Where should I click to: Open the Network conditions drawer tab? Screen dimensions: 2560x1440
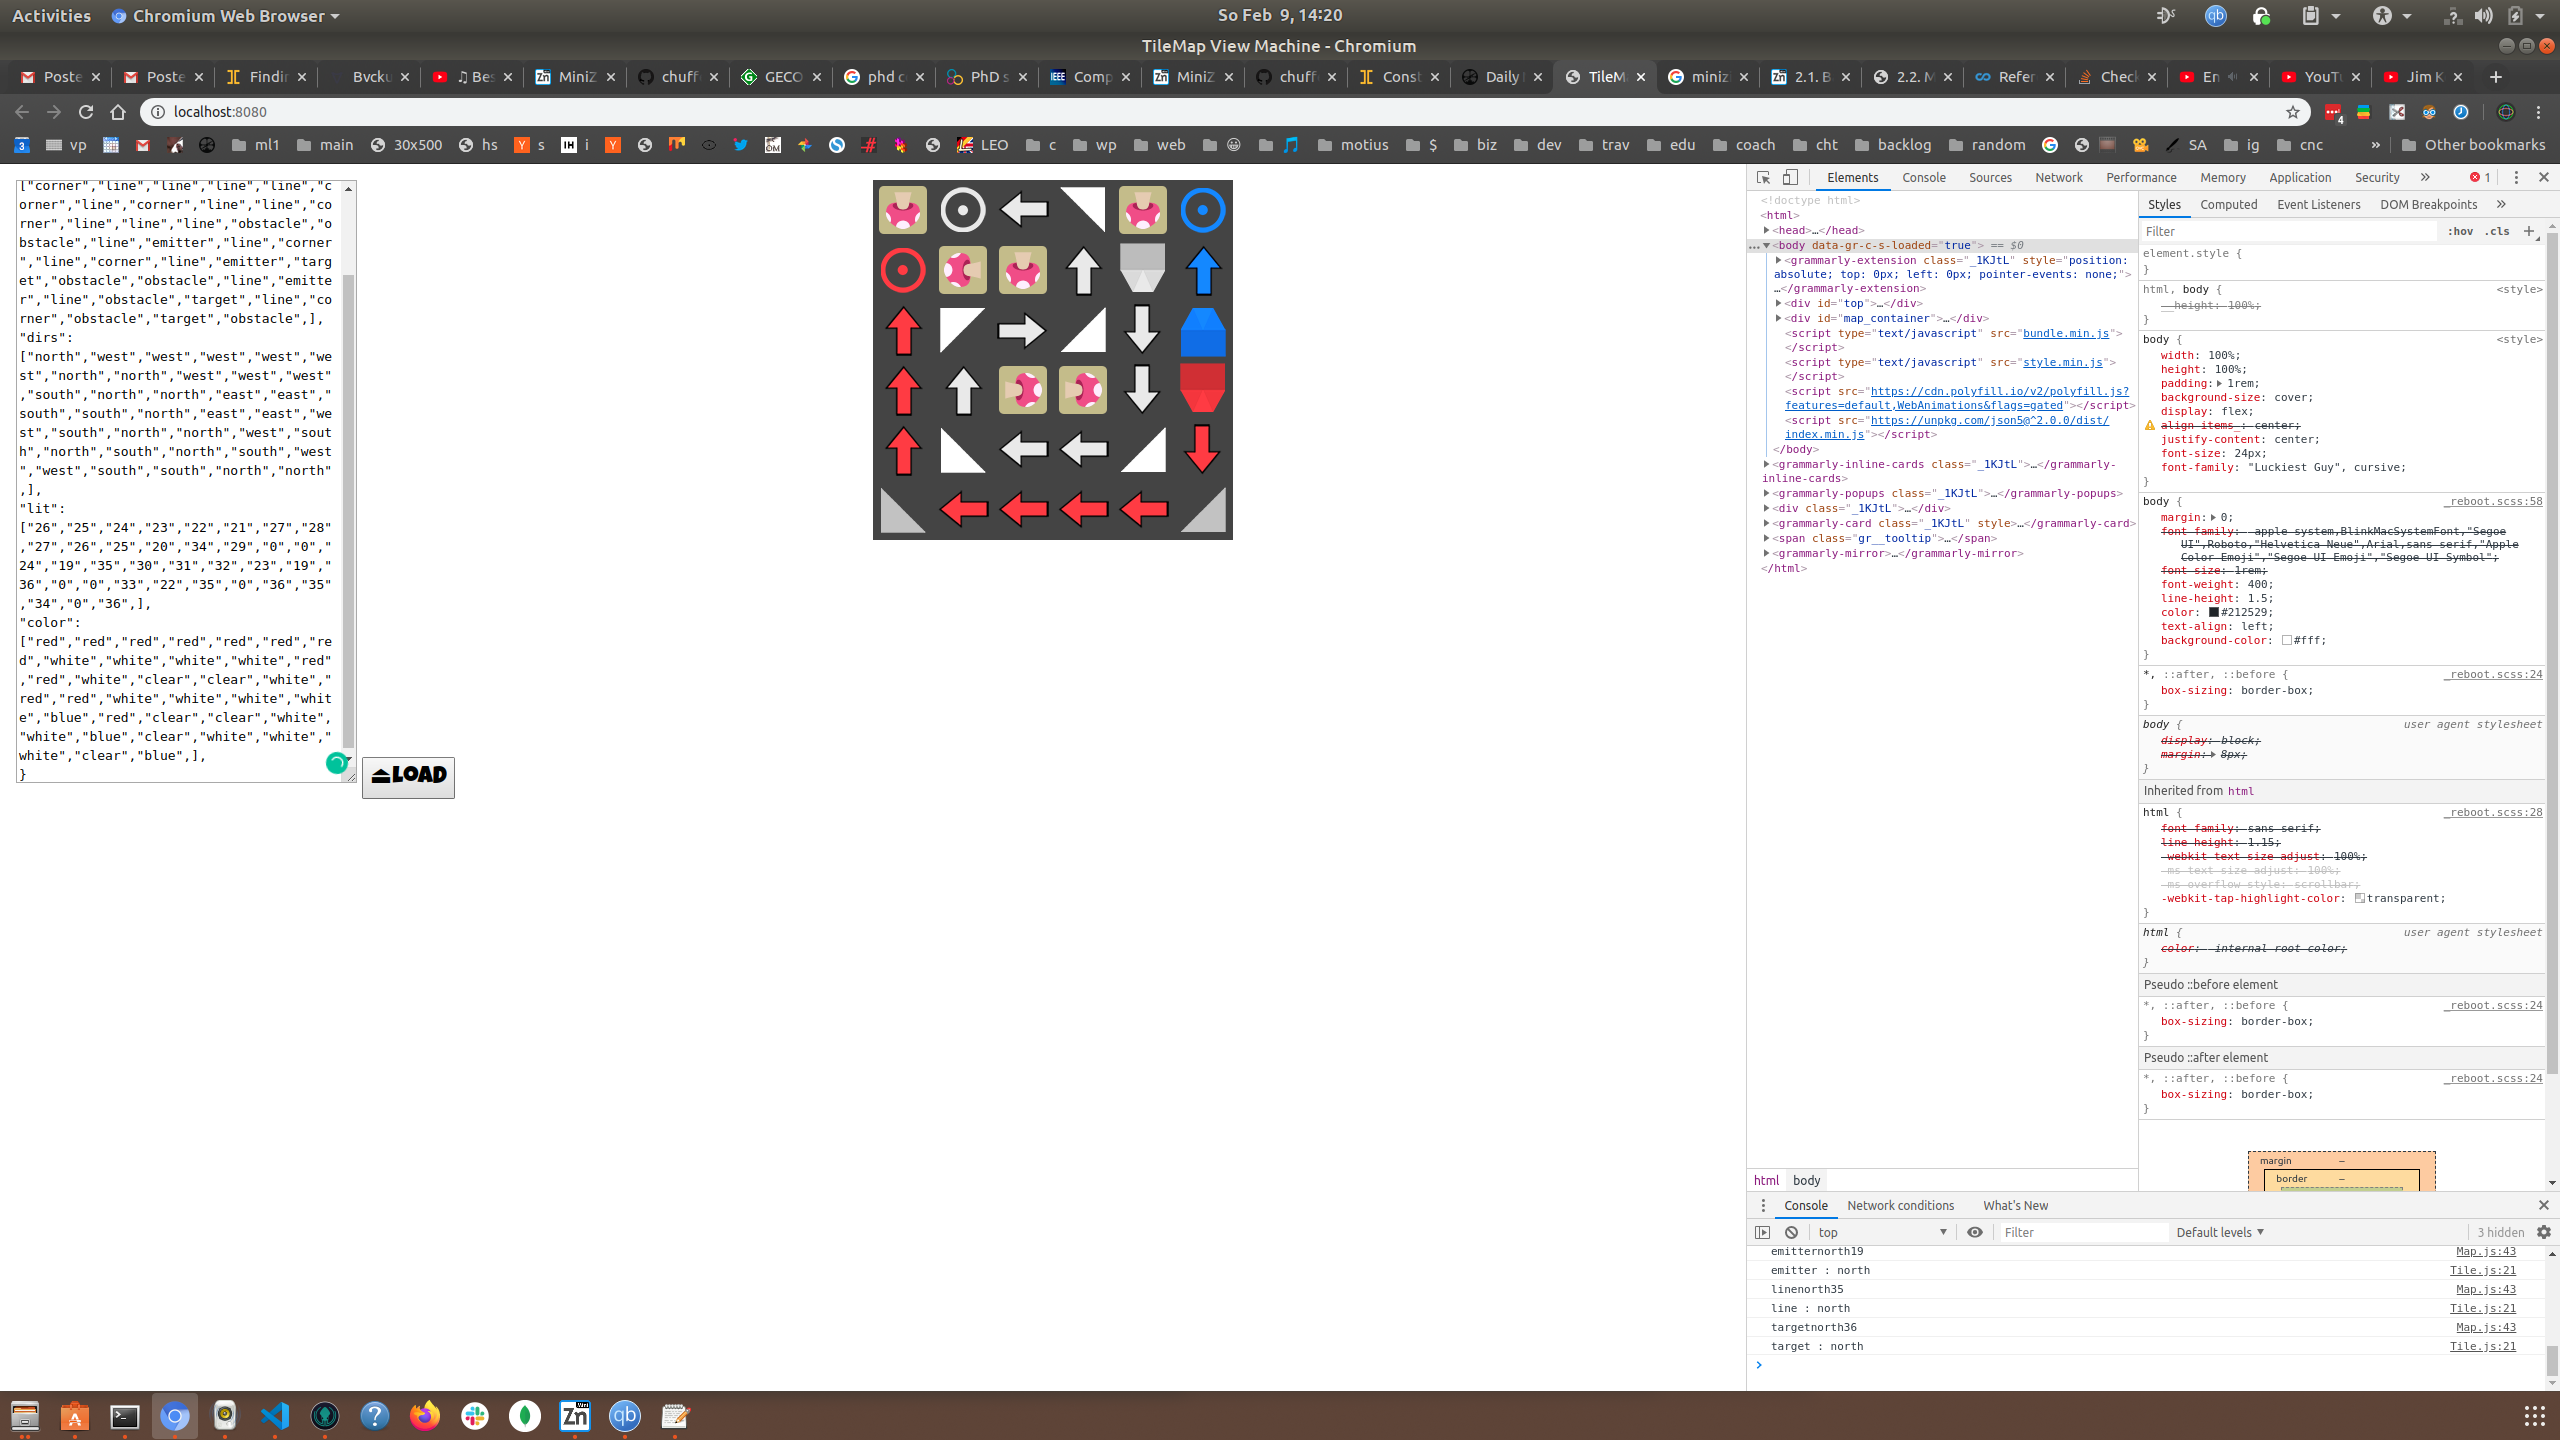pyautogui.click(x=1900, y=1205)
